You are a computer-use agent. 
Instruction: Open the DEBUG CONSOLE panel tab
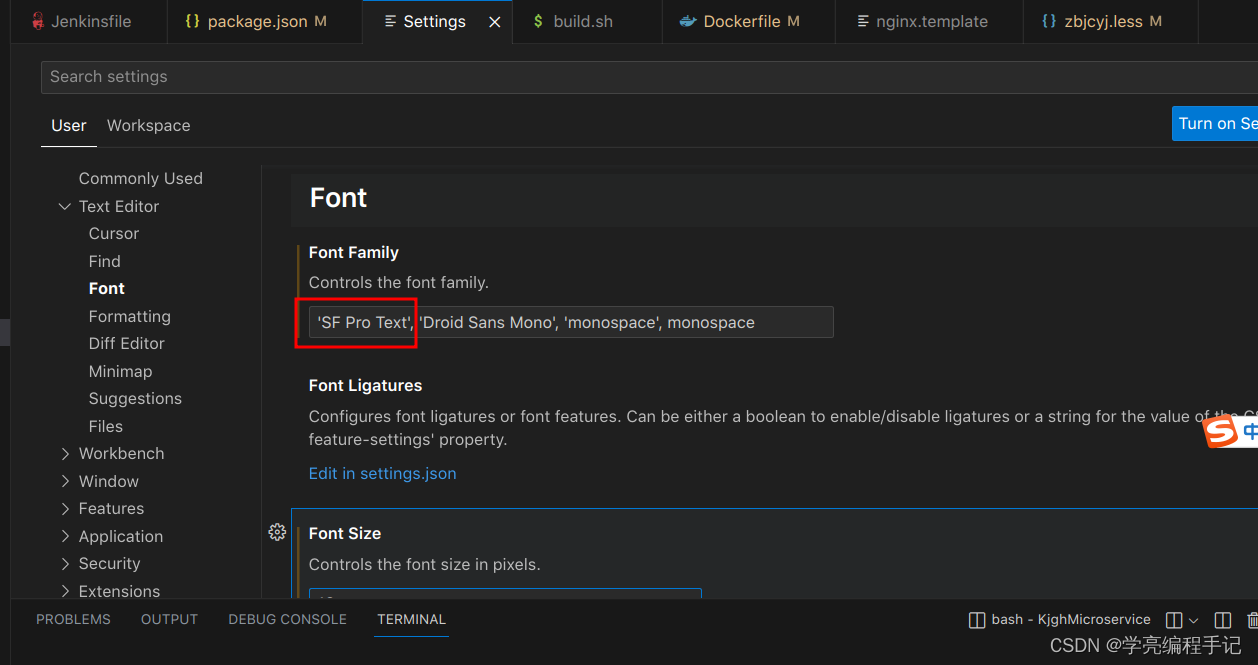coord(288,619)
